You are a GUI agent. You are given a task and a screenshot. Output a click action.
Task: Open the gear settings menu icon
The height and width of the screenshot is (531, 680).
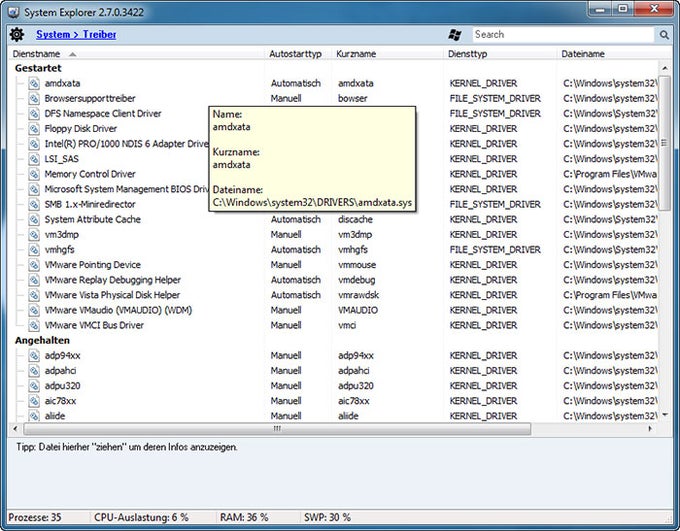coord(16,34)
